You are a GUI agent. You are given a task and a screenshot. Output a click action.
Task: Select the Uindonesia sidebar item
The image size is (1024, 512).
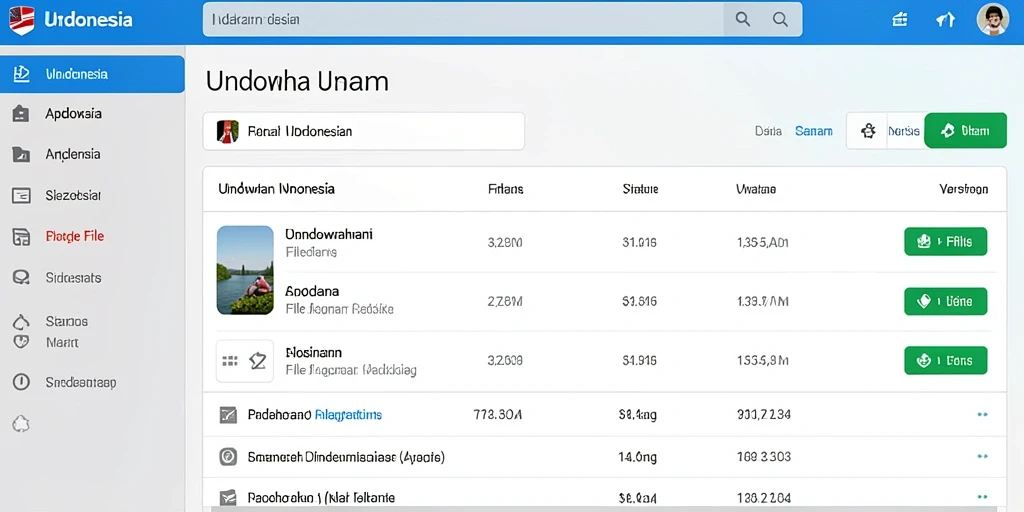tap(92, 74)
